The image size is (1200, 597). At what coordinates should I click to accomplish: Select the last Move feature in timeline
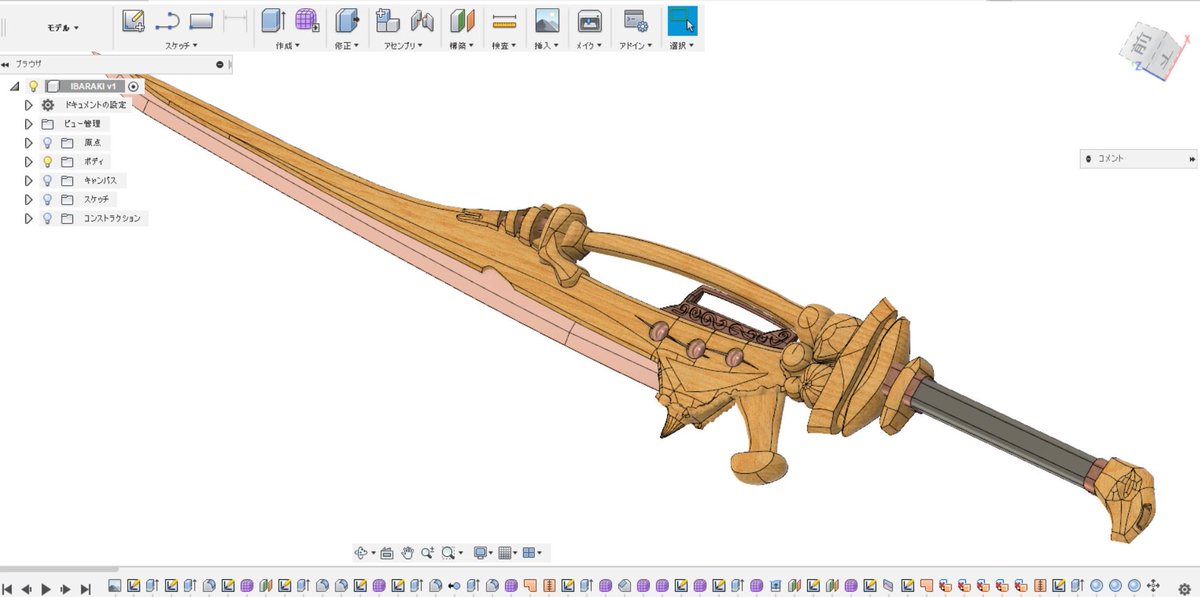[1153, 585]
